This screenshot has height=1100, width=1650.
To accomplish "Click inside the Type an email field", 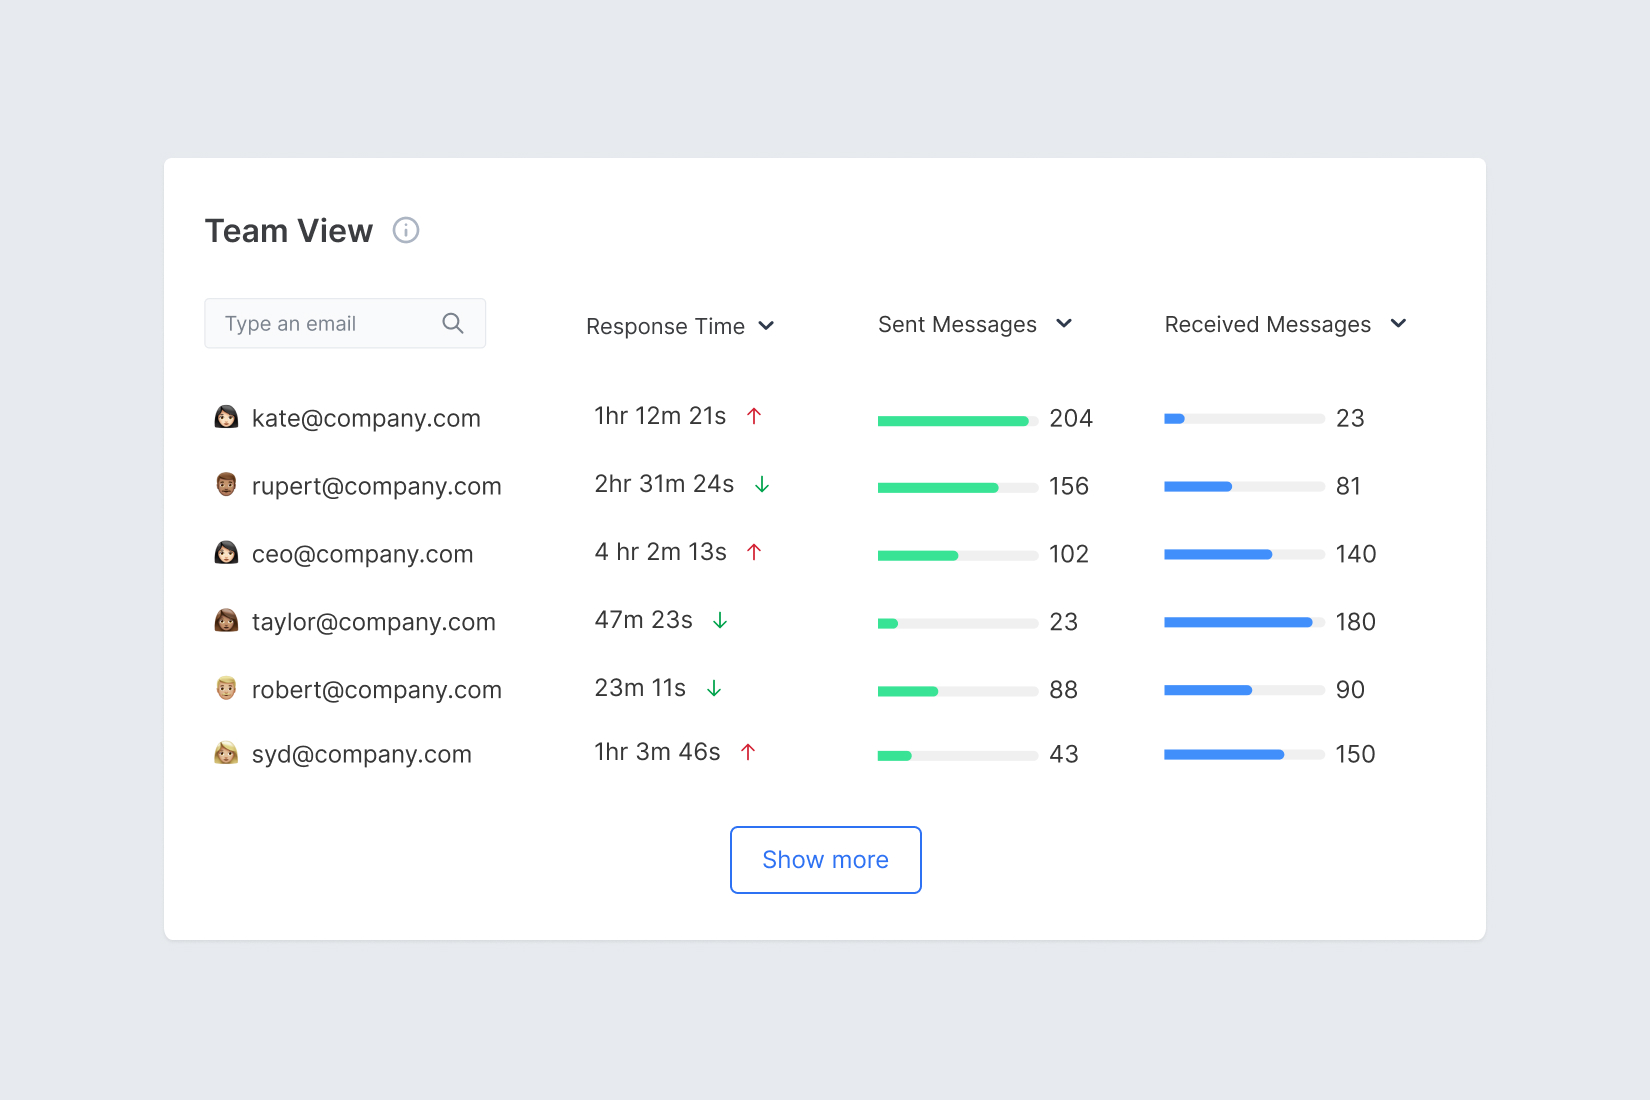I will (320, 323).
